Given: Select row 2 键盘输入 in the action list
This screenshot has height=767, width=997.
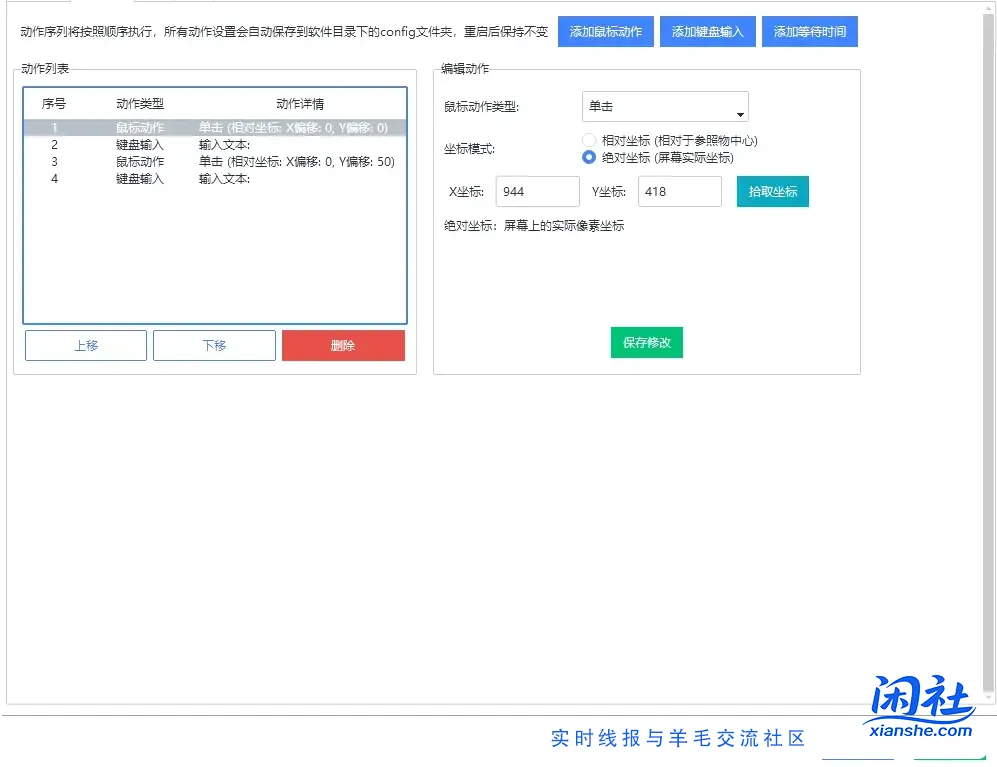Looking at the screenshot, I should click(x=140, y=145).
